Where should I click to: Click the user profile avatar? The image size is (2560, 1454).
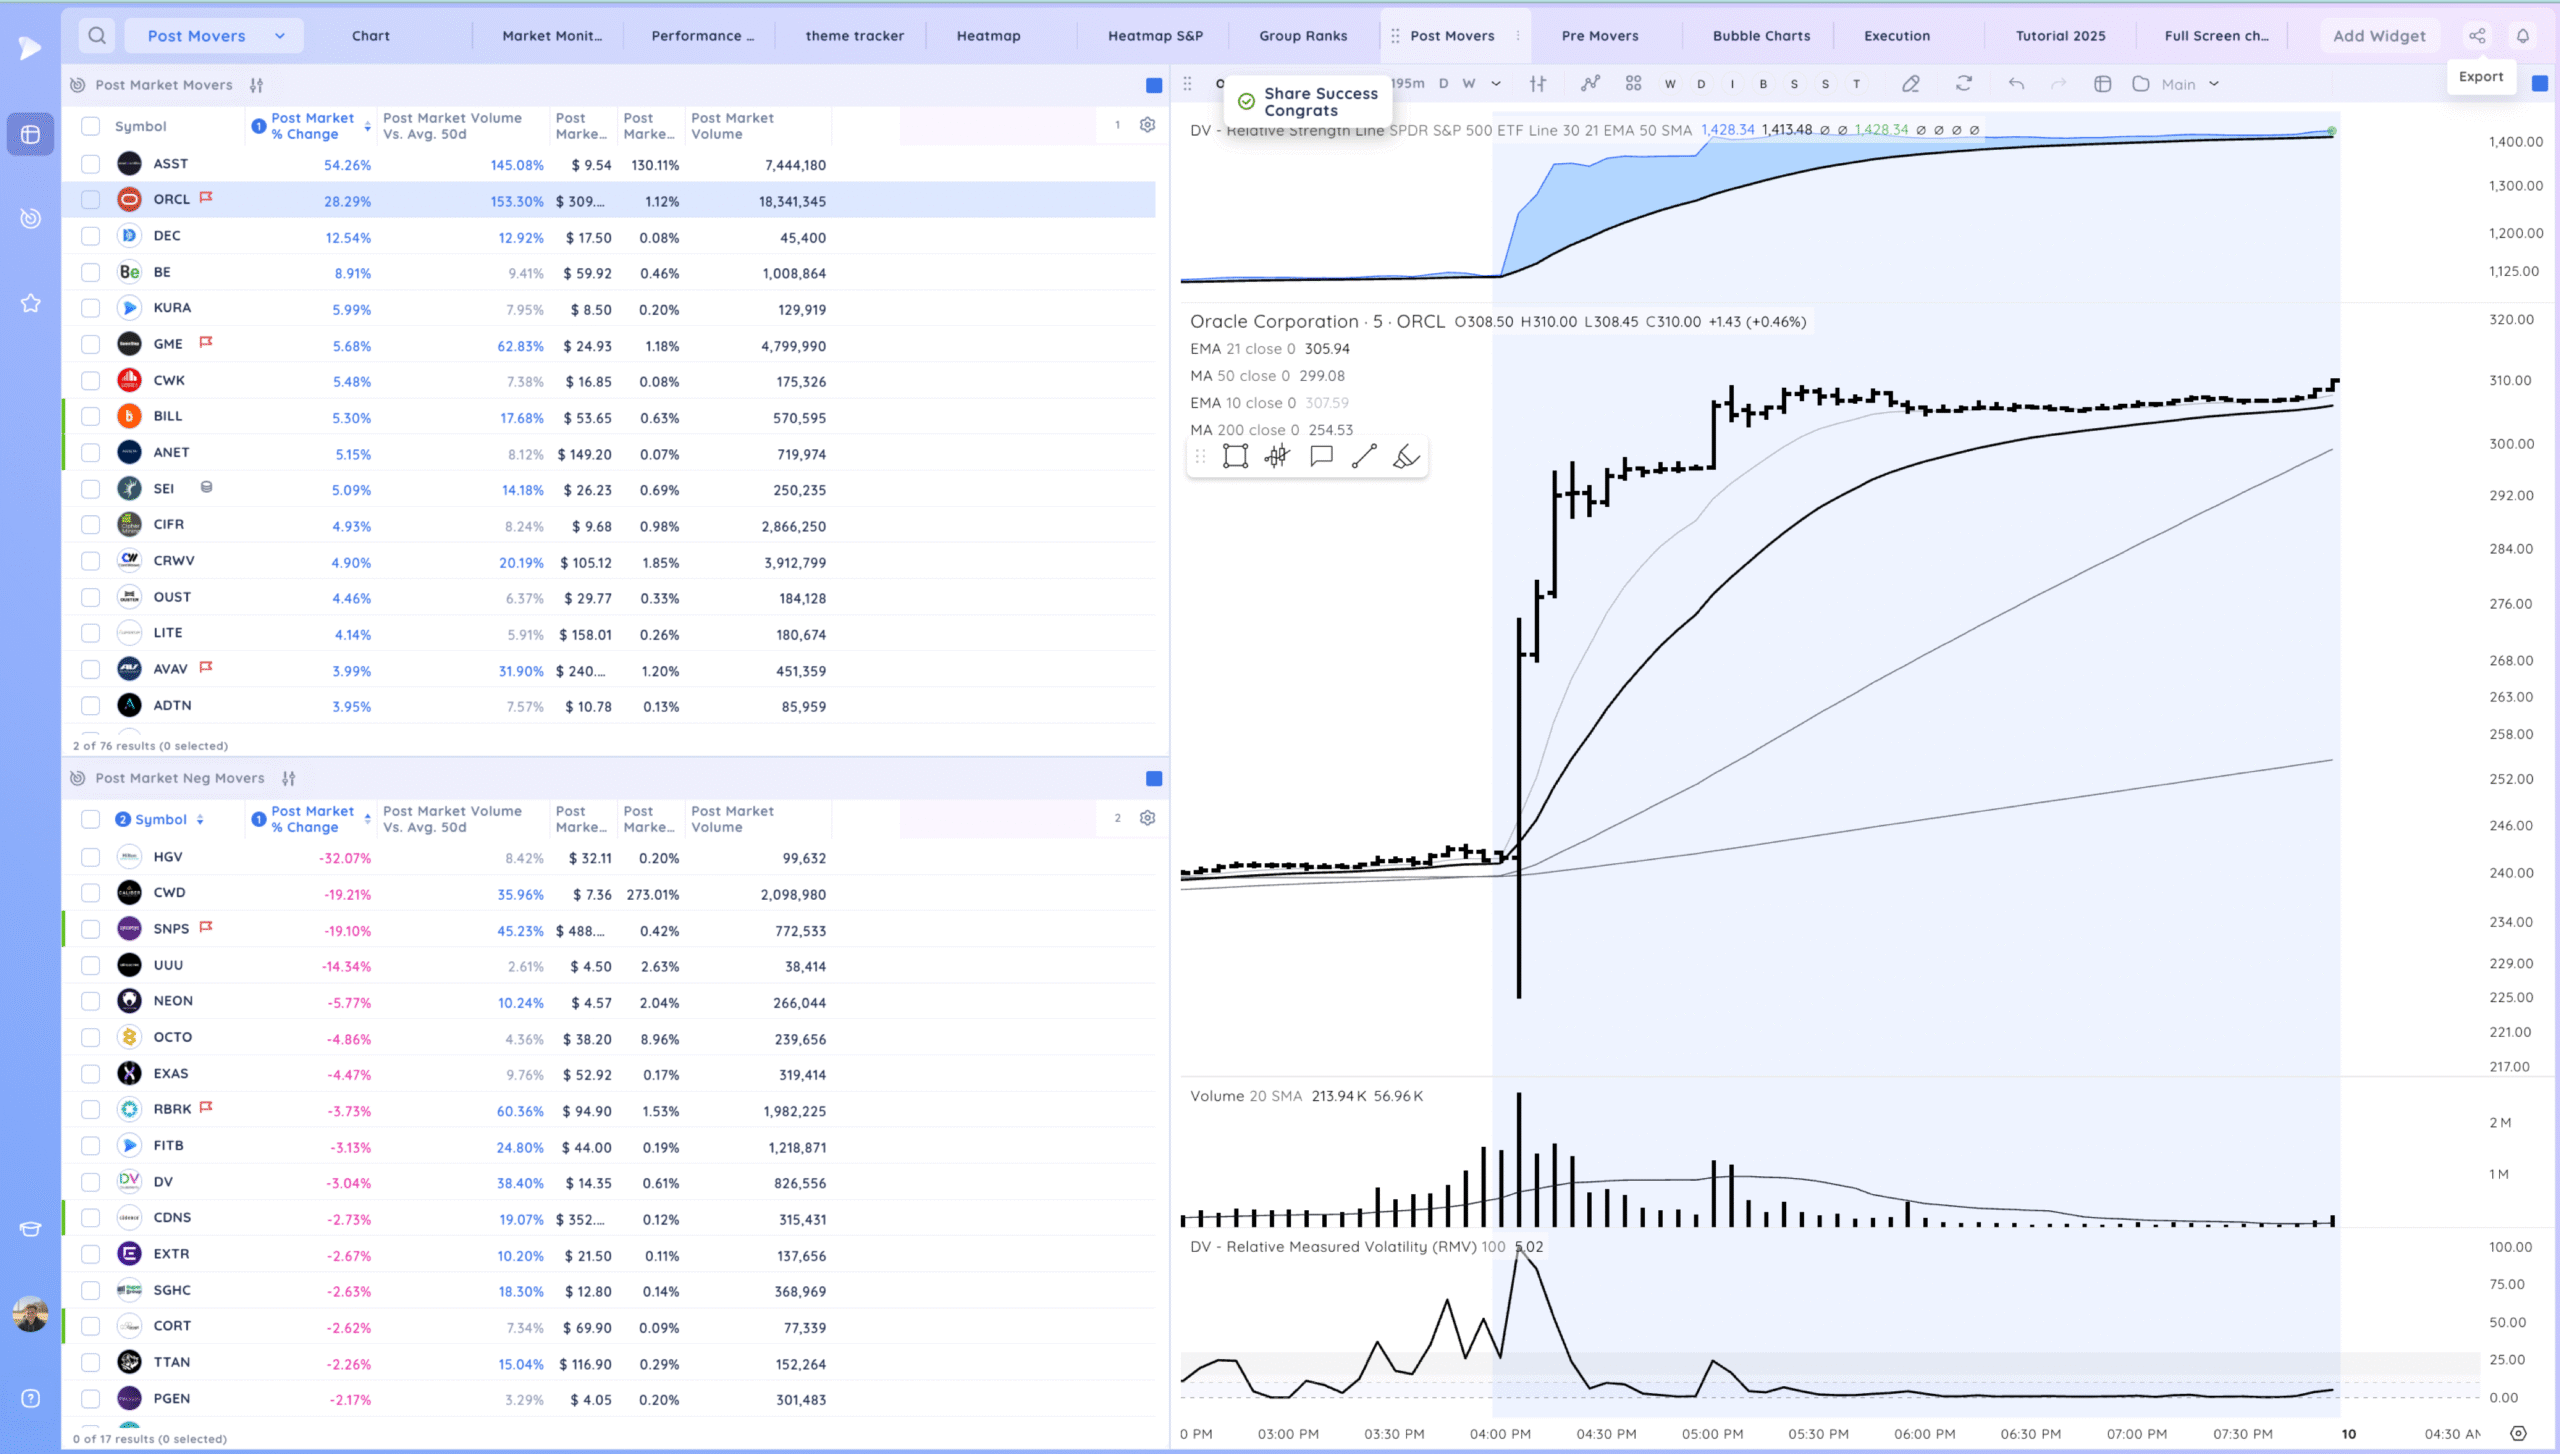pos(30,1314)
